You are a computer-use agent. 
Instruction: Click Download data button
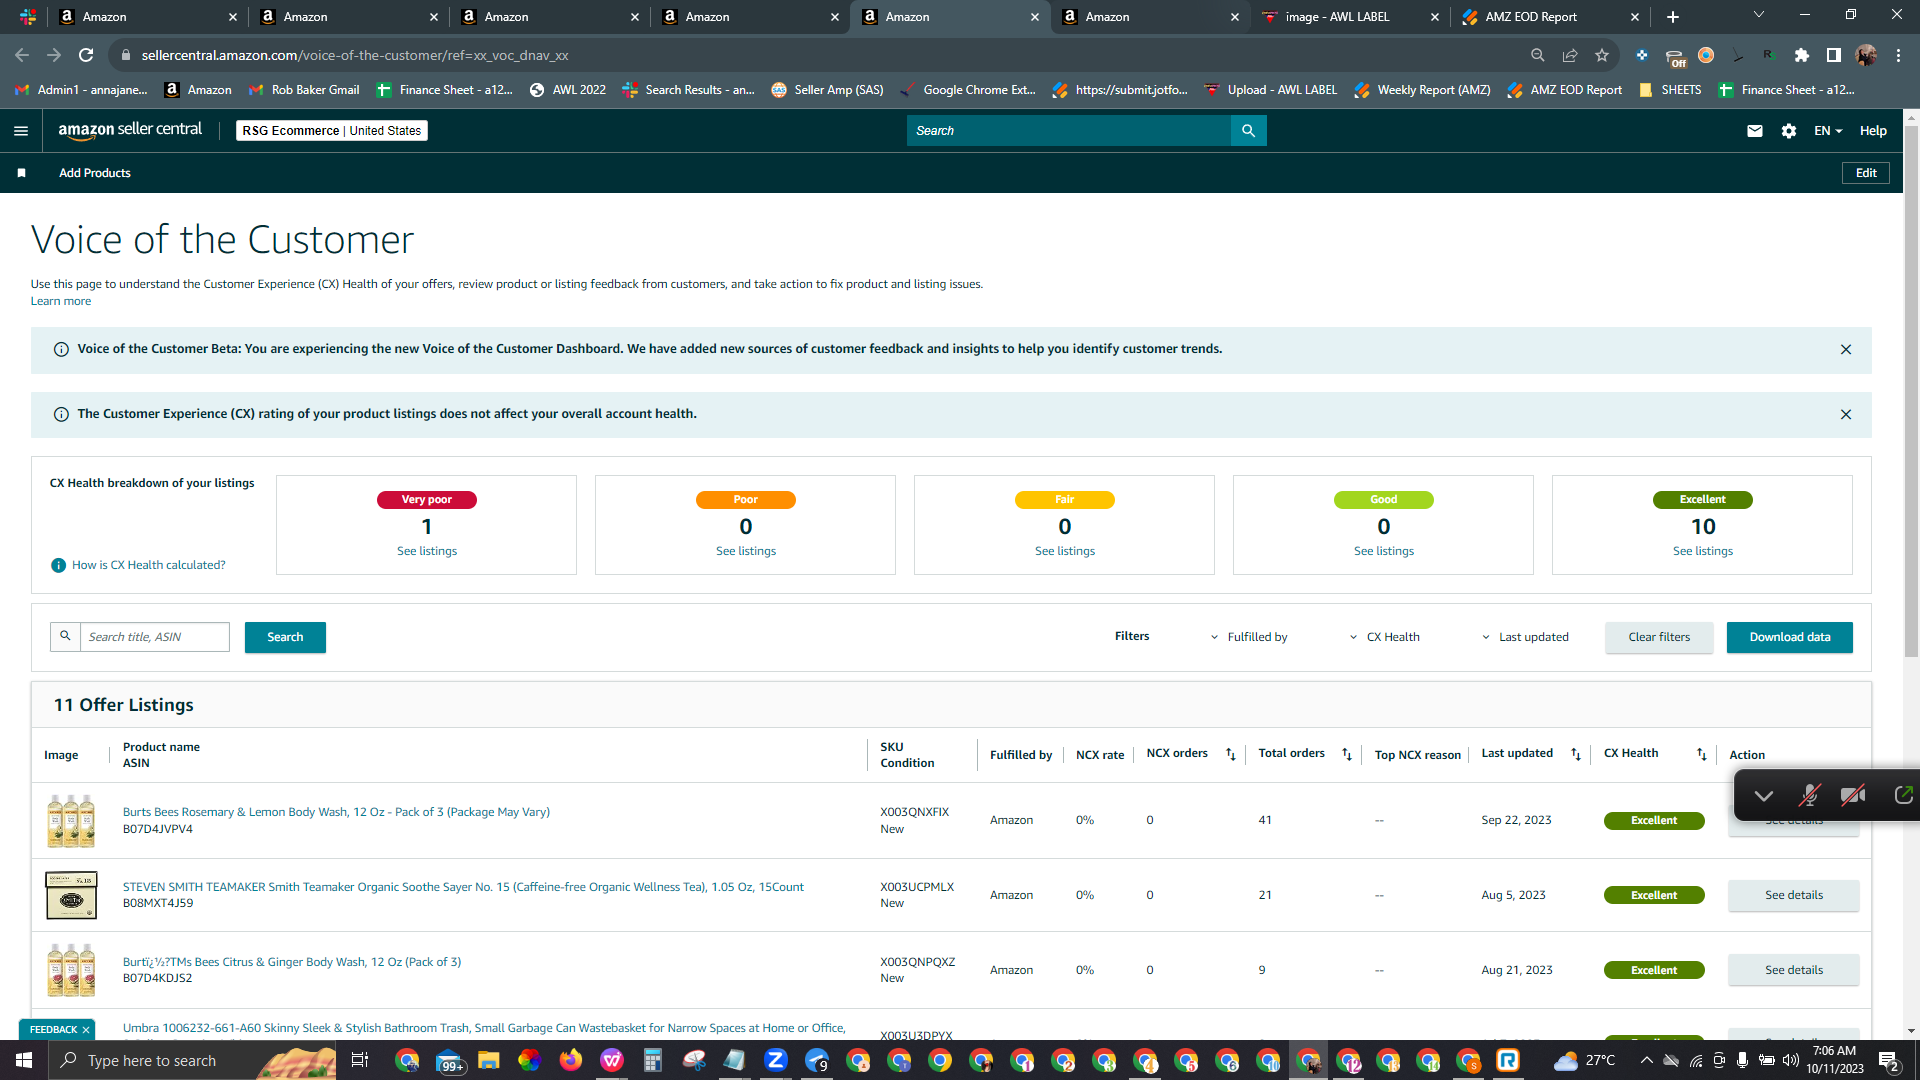pos(1790,637)
